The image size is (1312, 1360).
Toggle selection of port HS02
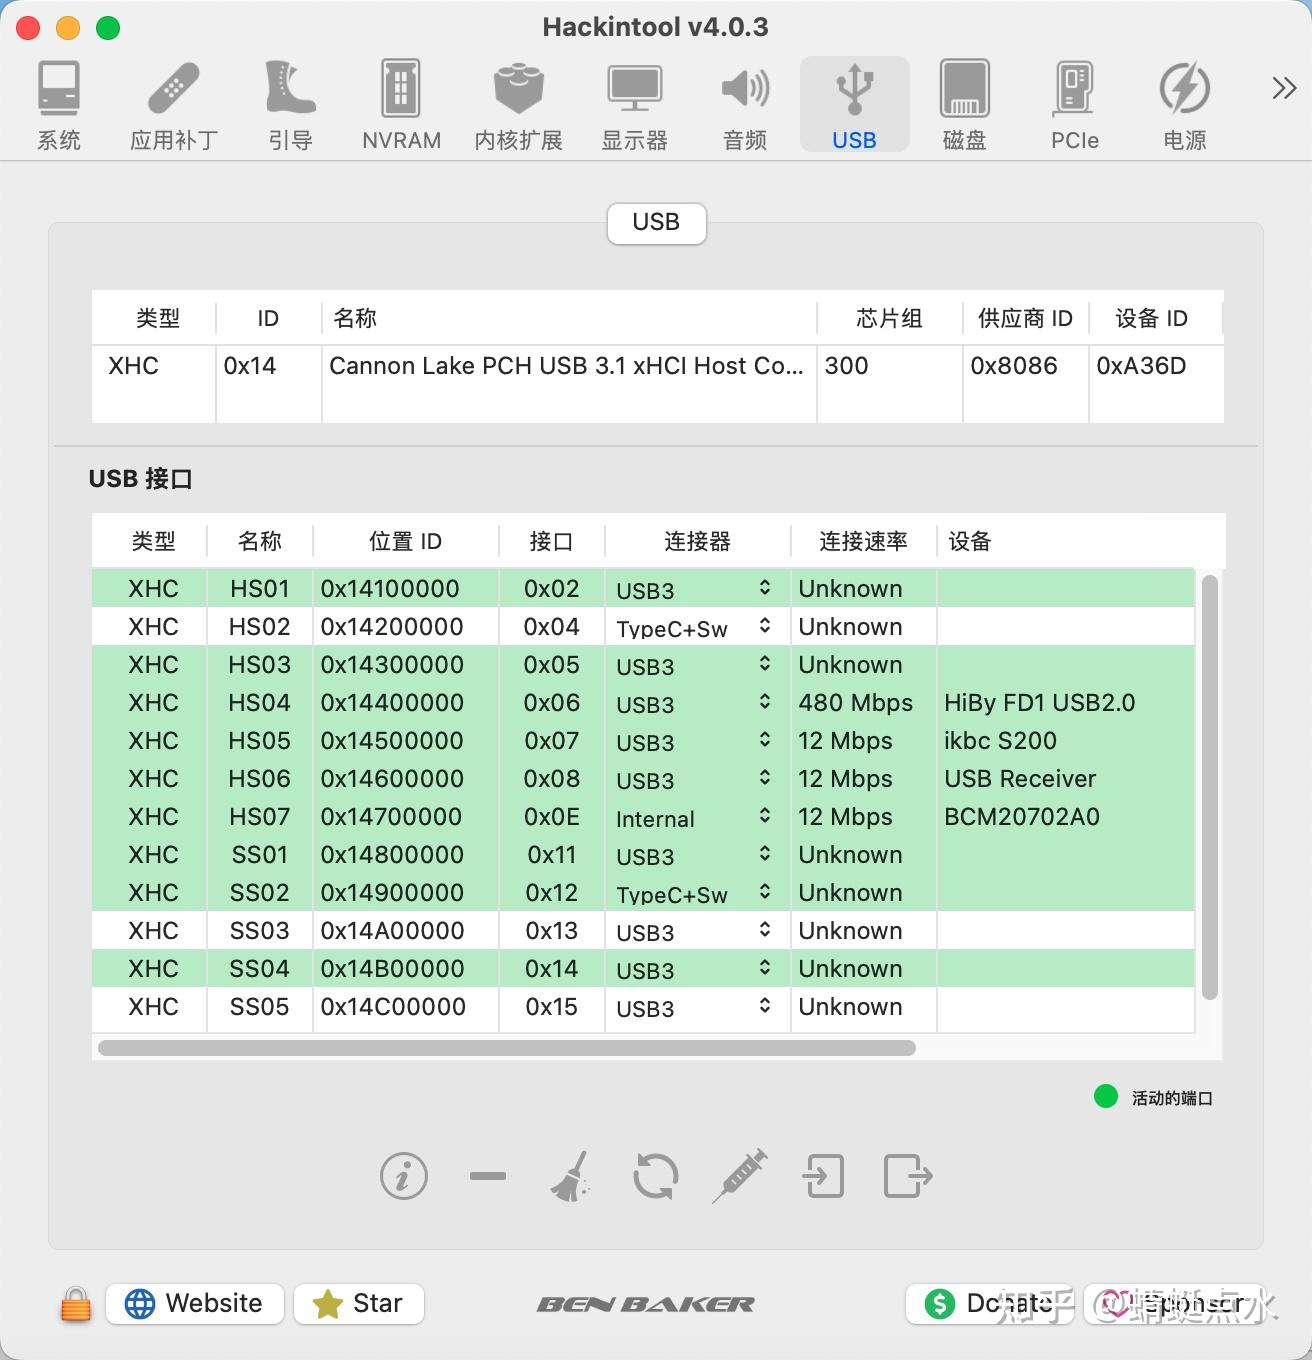[x=258, y=626]
